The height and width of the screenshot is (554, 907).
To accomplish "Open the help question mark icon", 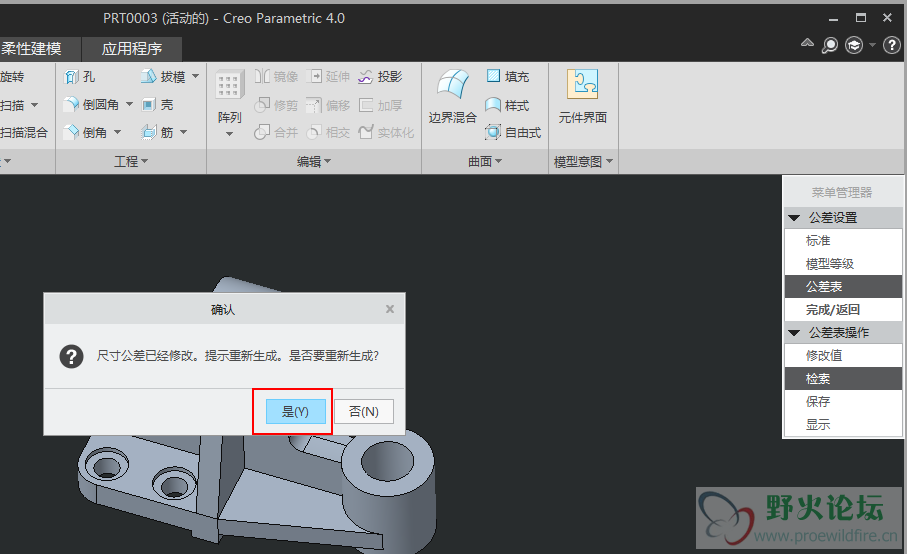I will tap(891, 45).
